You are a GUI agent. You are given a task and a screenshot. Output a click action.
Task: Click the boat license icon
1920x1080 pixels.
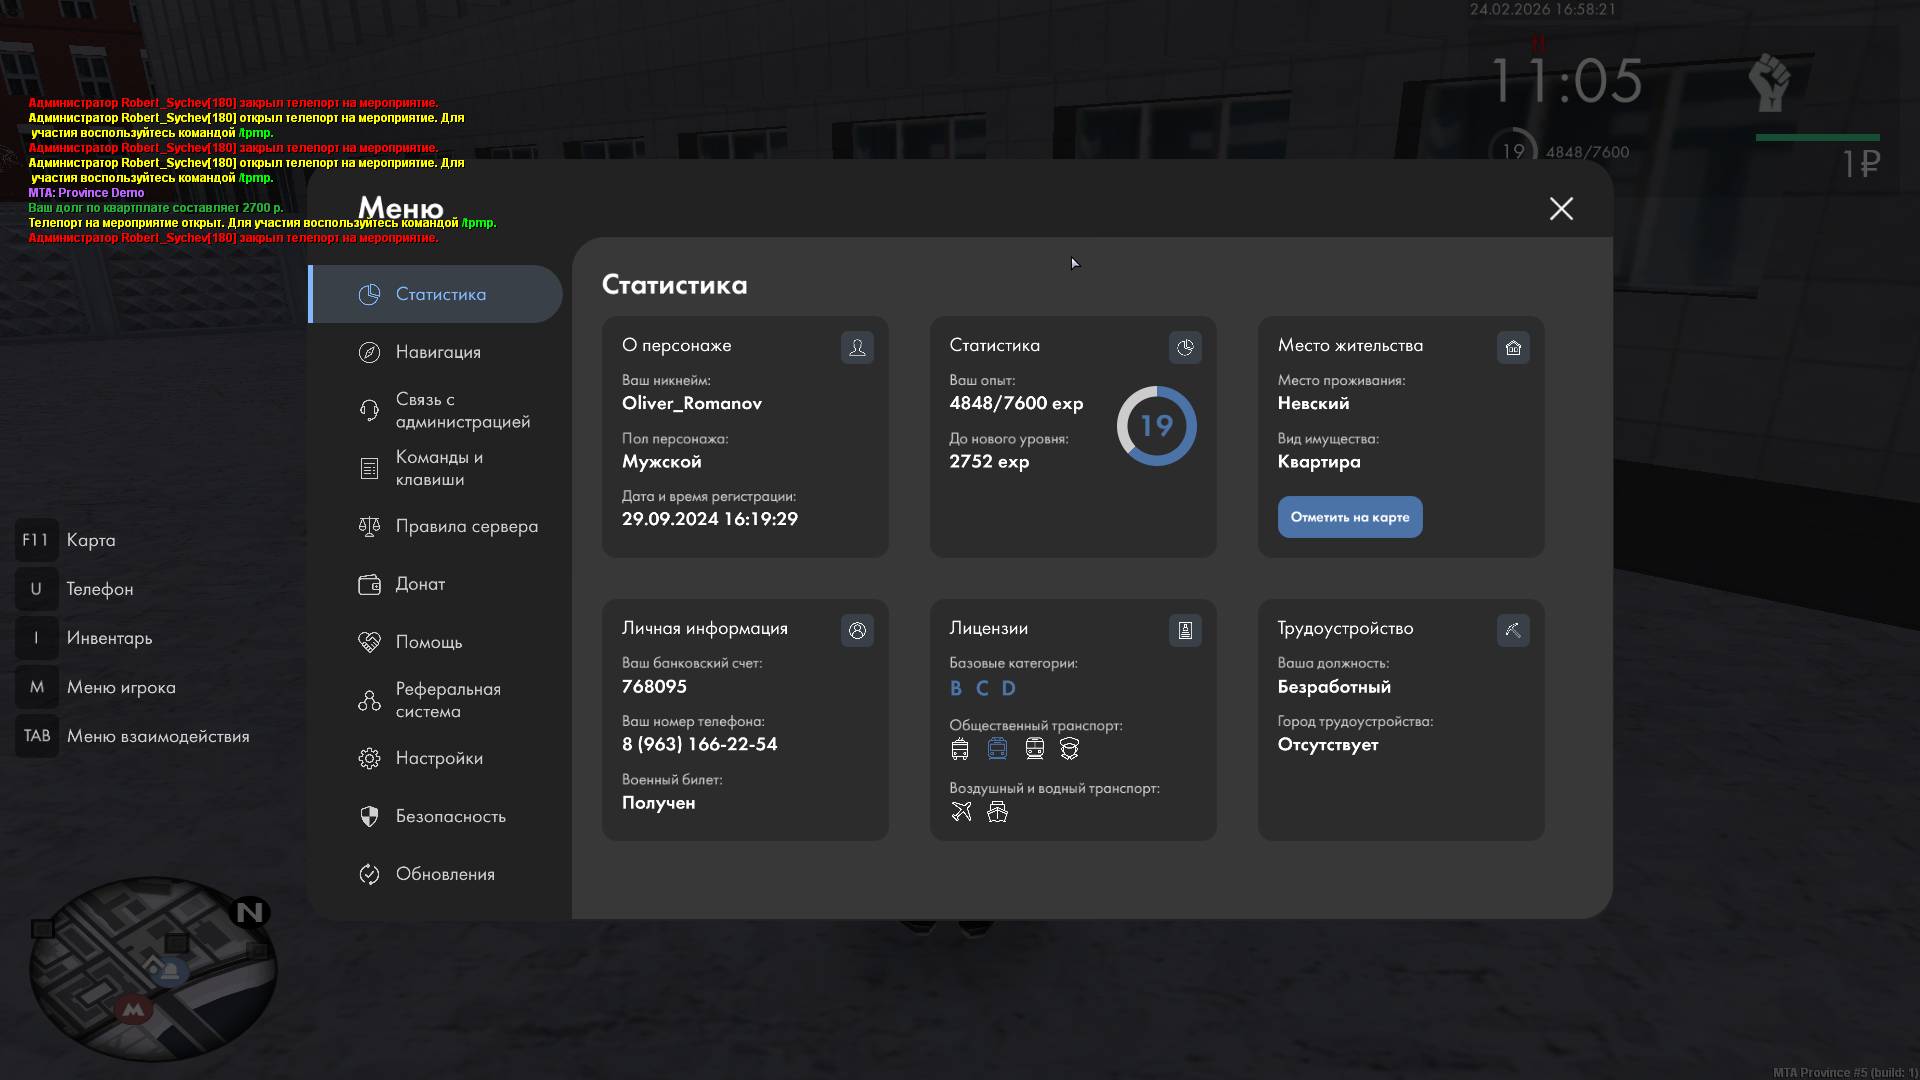point(997,811)
